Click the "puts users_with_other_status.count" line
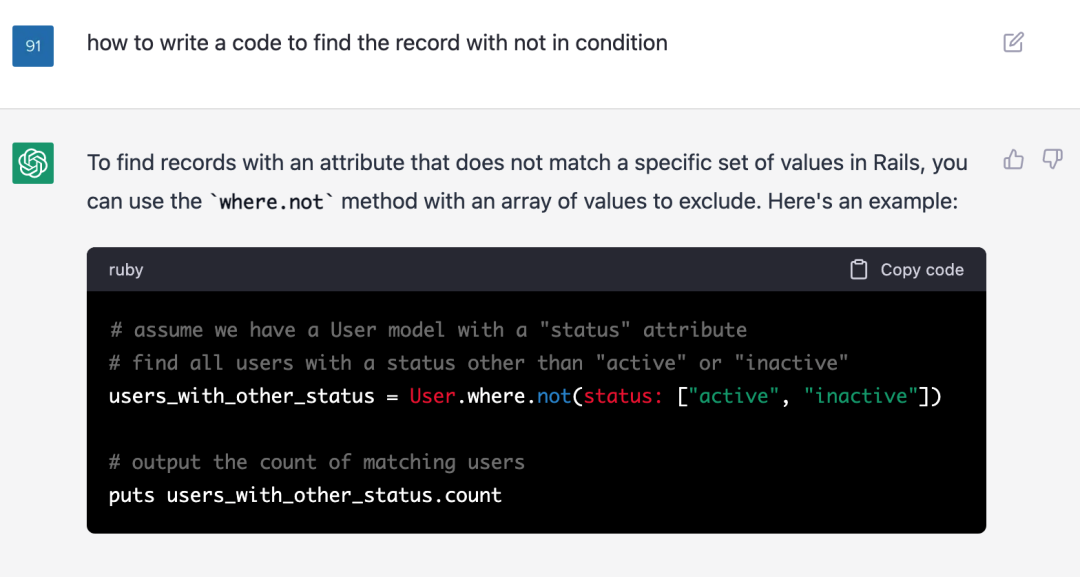The height and width of the screenshot is (577, 1080). [305, 495]
